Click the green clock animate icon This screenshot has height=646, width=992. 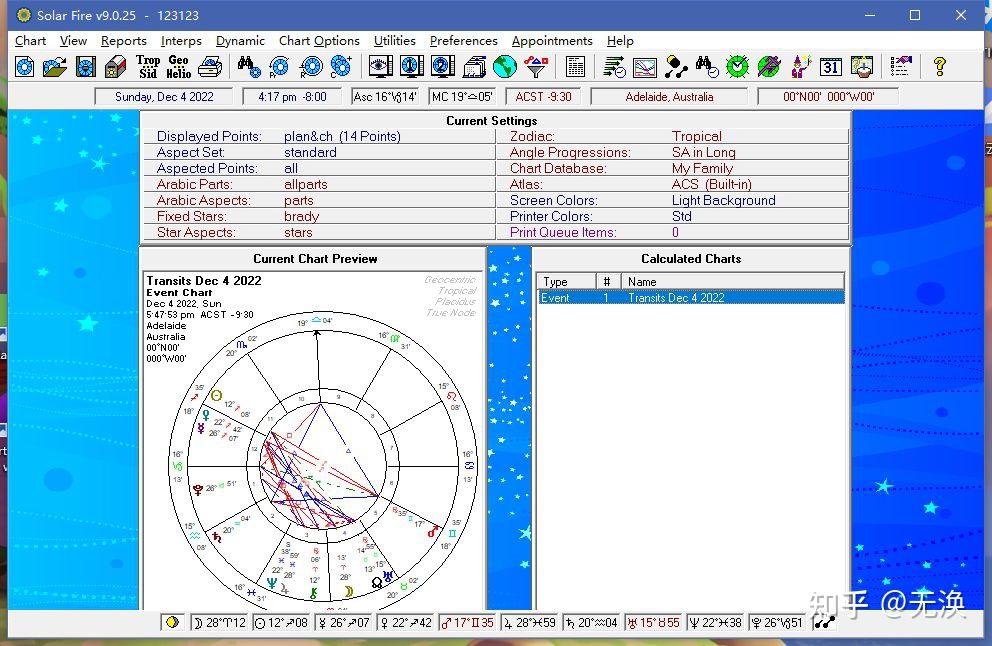(x=738, y=66)
